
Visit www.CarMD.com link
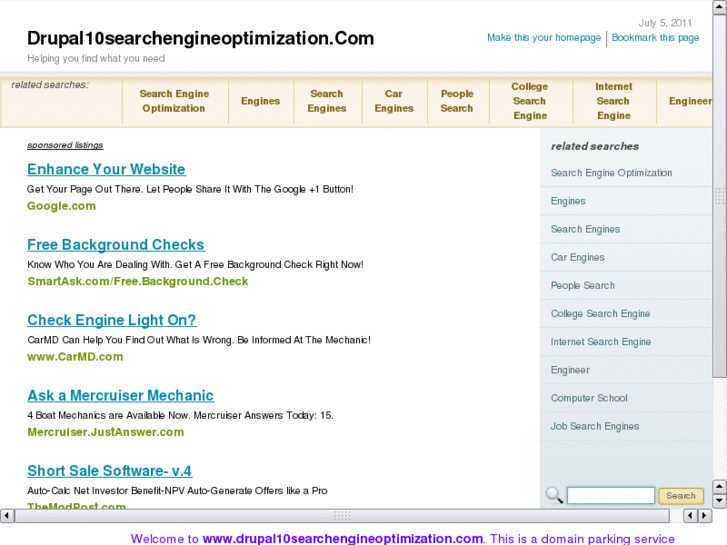click(x=75, y=357)
